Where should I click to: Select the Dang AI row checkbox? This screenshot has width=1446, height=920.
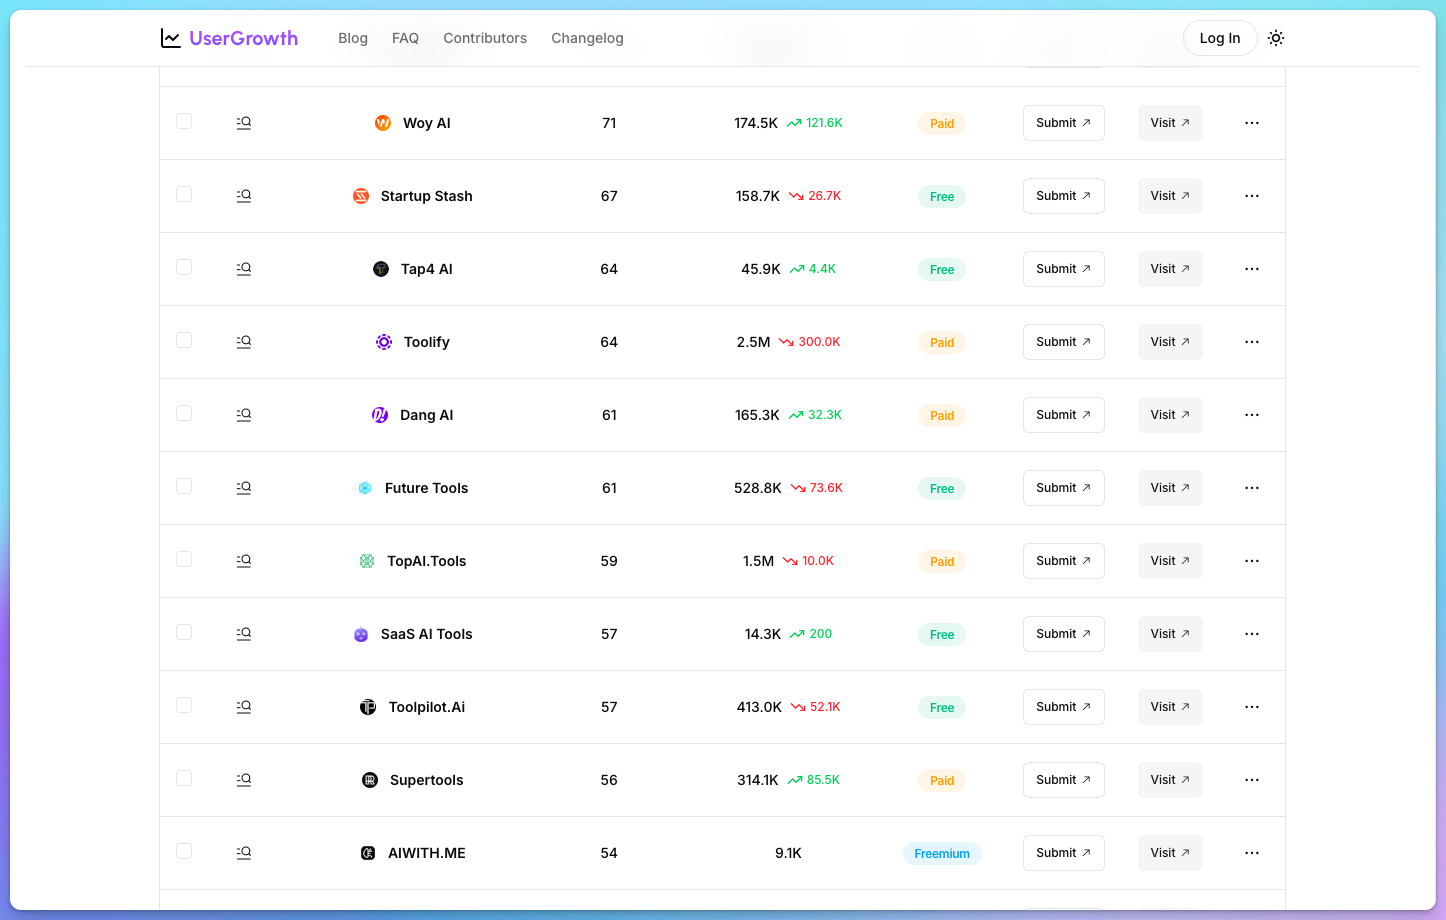[x=184, y=413]
